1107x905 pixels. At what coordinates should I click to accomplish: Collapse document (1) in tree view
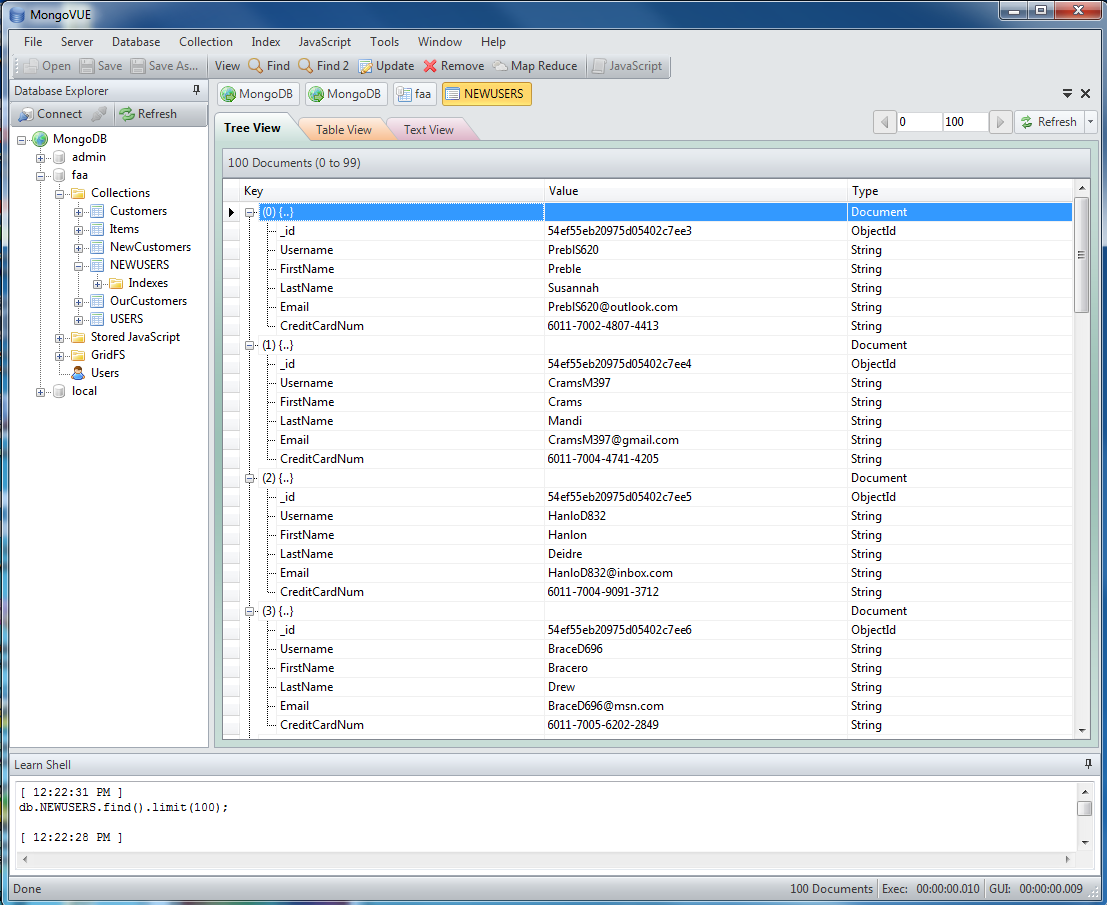click(x=249, y=345)
